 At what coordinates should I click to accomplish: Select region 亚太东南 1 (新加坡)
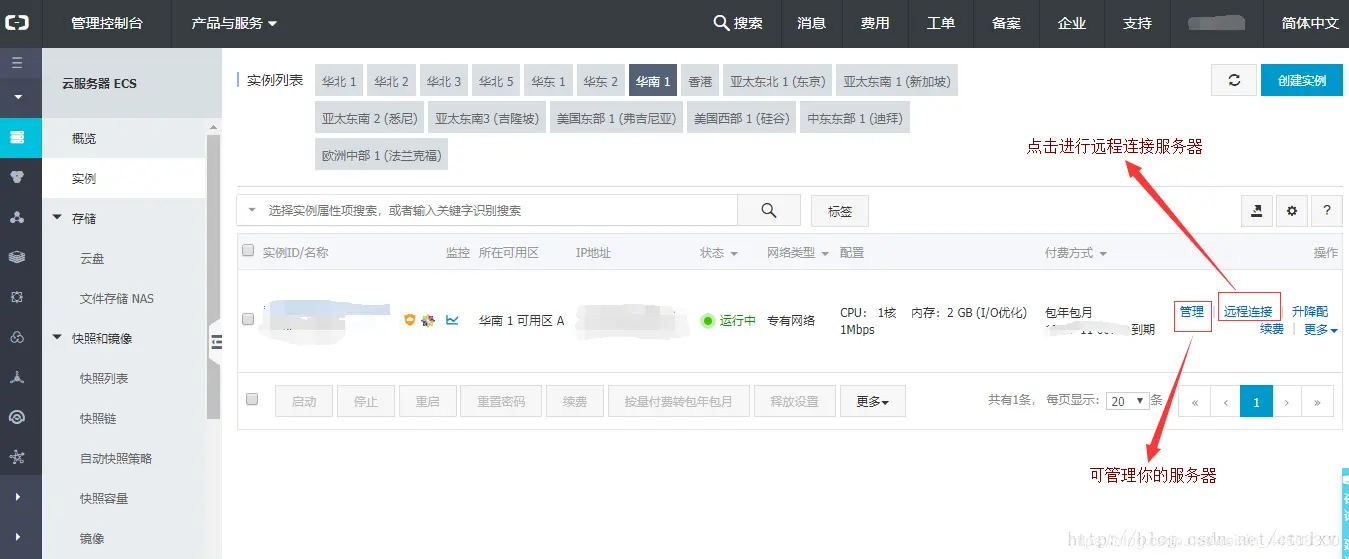click(897, 82)
